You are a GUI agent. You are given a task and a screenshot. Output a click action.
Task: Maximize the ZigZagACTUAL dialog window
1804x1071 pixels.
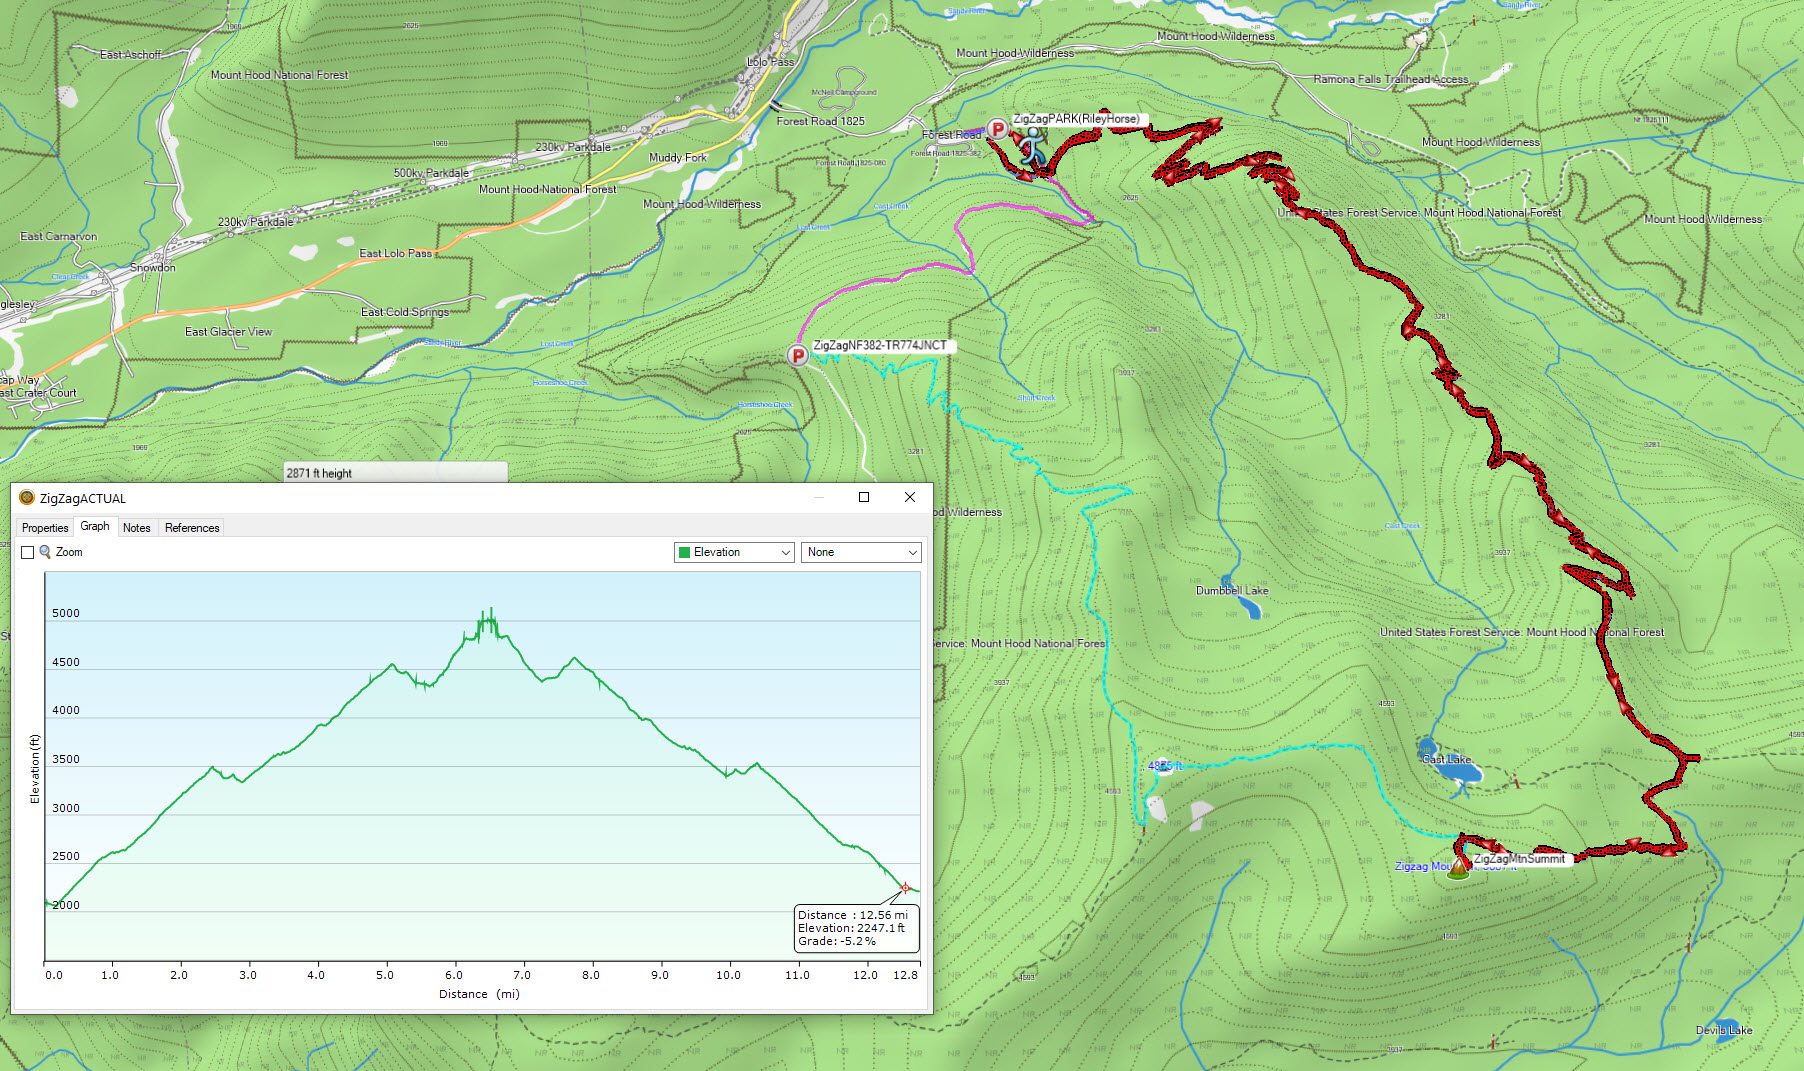pos(864,498)
